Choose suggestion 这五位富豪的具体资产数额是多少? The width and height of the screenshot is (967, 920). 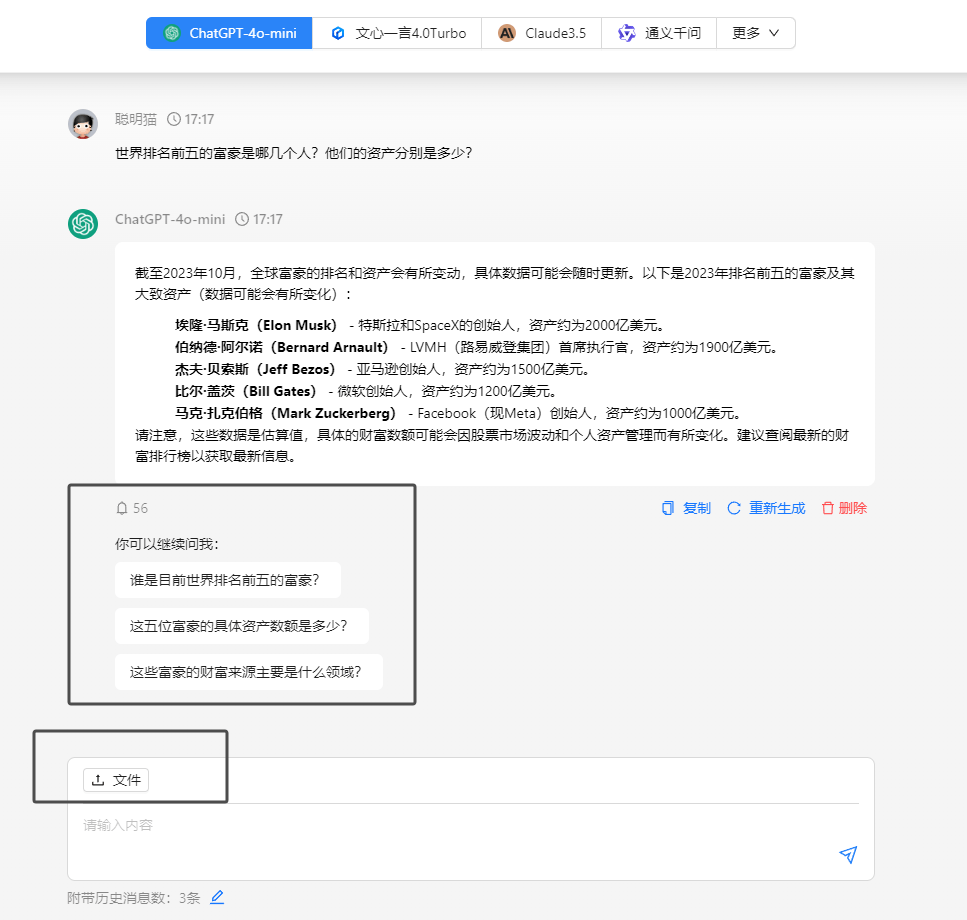click(241, 626)
